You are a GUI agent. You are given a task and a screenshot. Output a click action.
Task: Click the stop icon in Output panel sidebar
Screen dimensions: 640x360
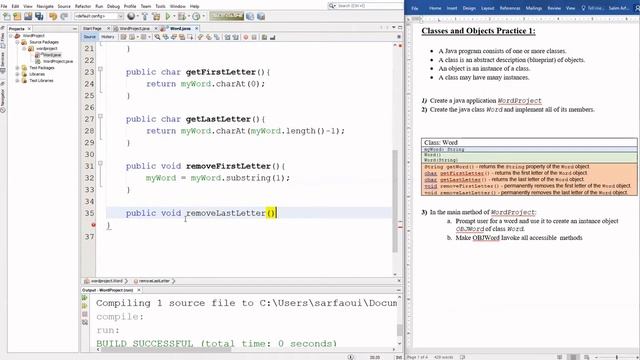coord(84,314)
